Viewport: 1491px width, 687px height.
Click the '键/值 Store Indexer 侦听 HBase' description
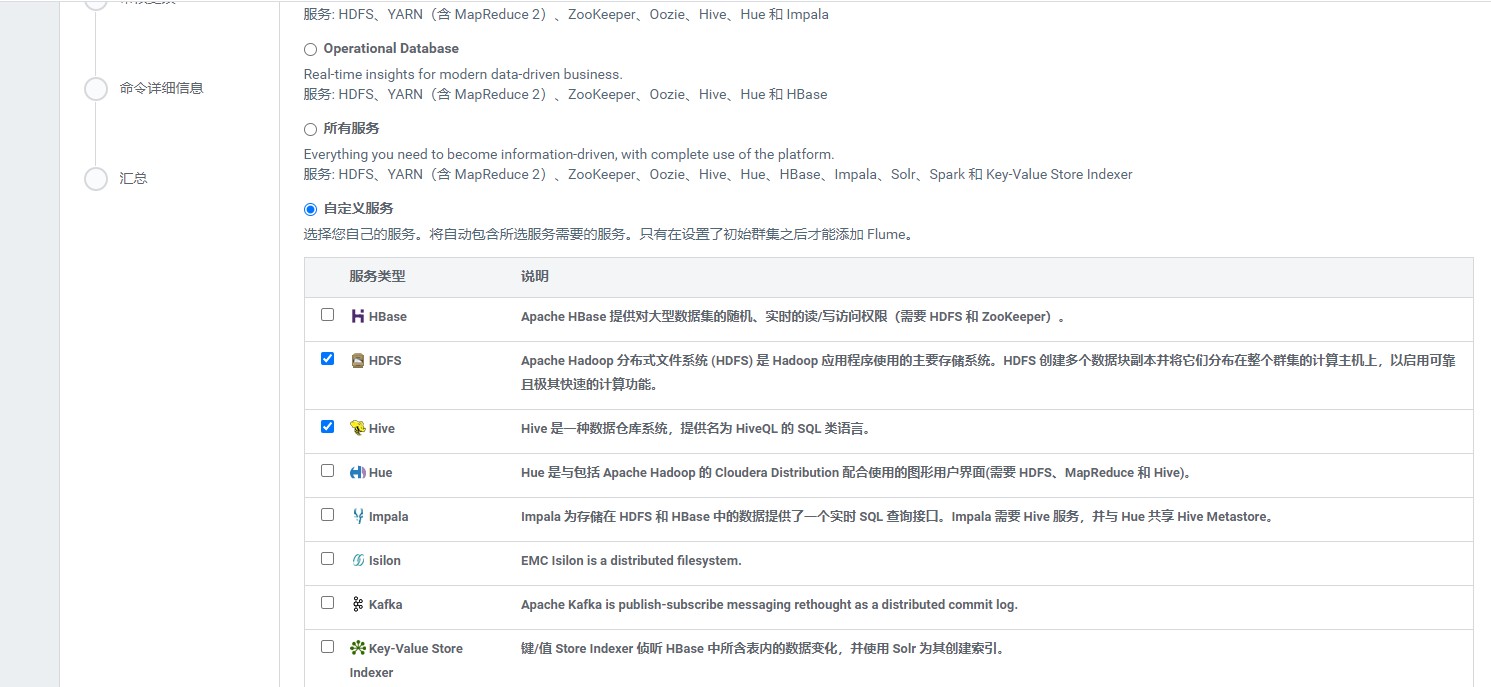pos(763,648)
